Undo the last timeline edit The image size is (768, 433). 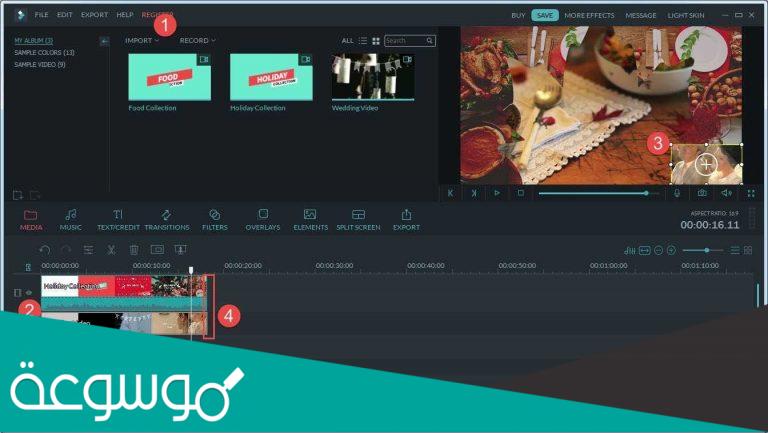(x=45, y=250)
